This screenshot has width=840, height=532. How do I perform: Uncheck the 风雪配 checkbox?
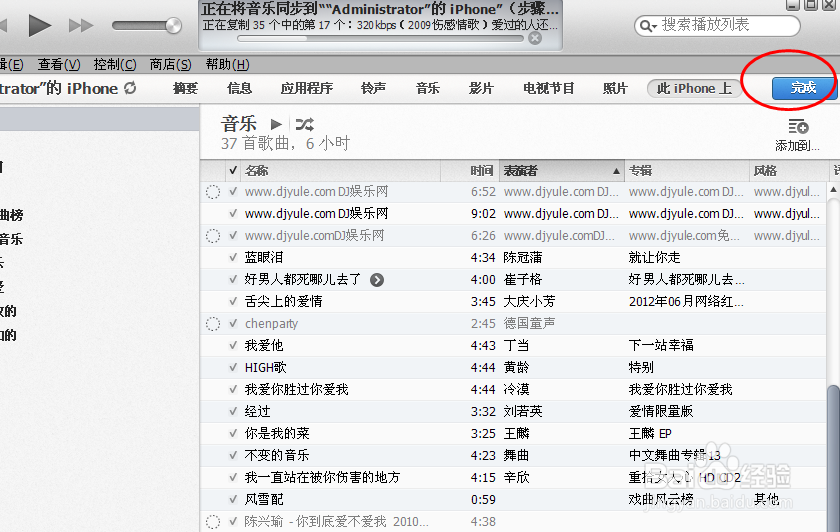click(x=233, y=499)
